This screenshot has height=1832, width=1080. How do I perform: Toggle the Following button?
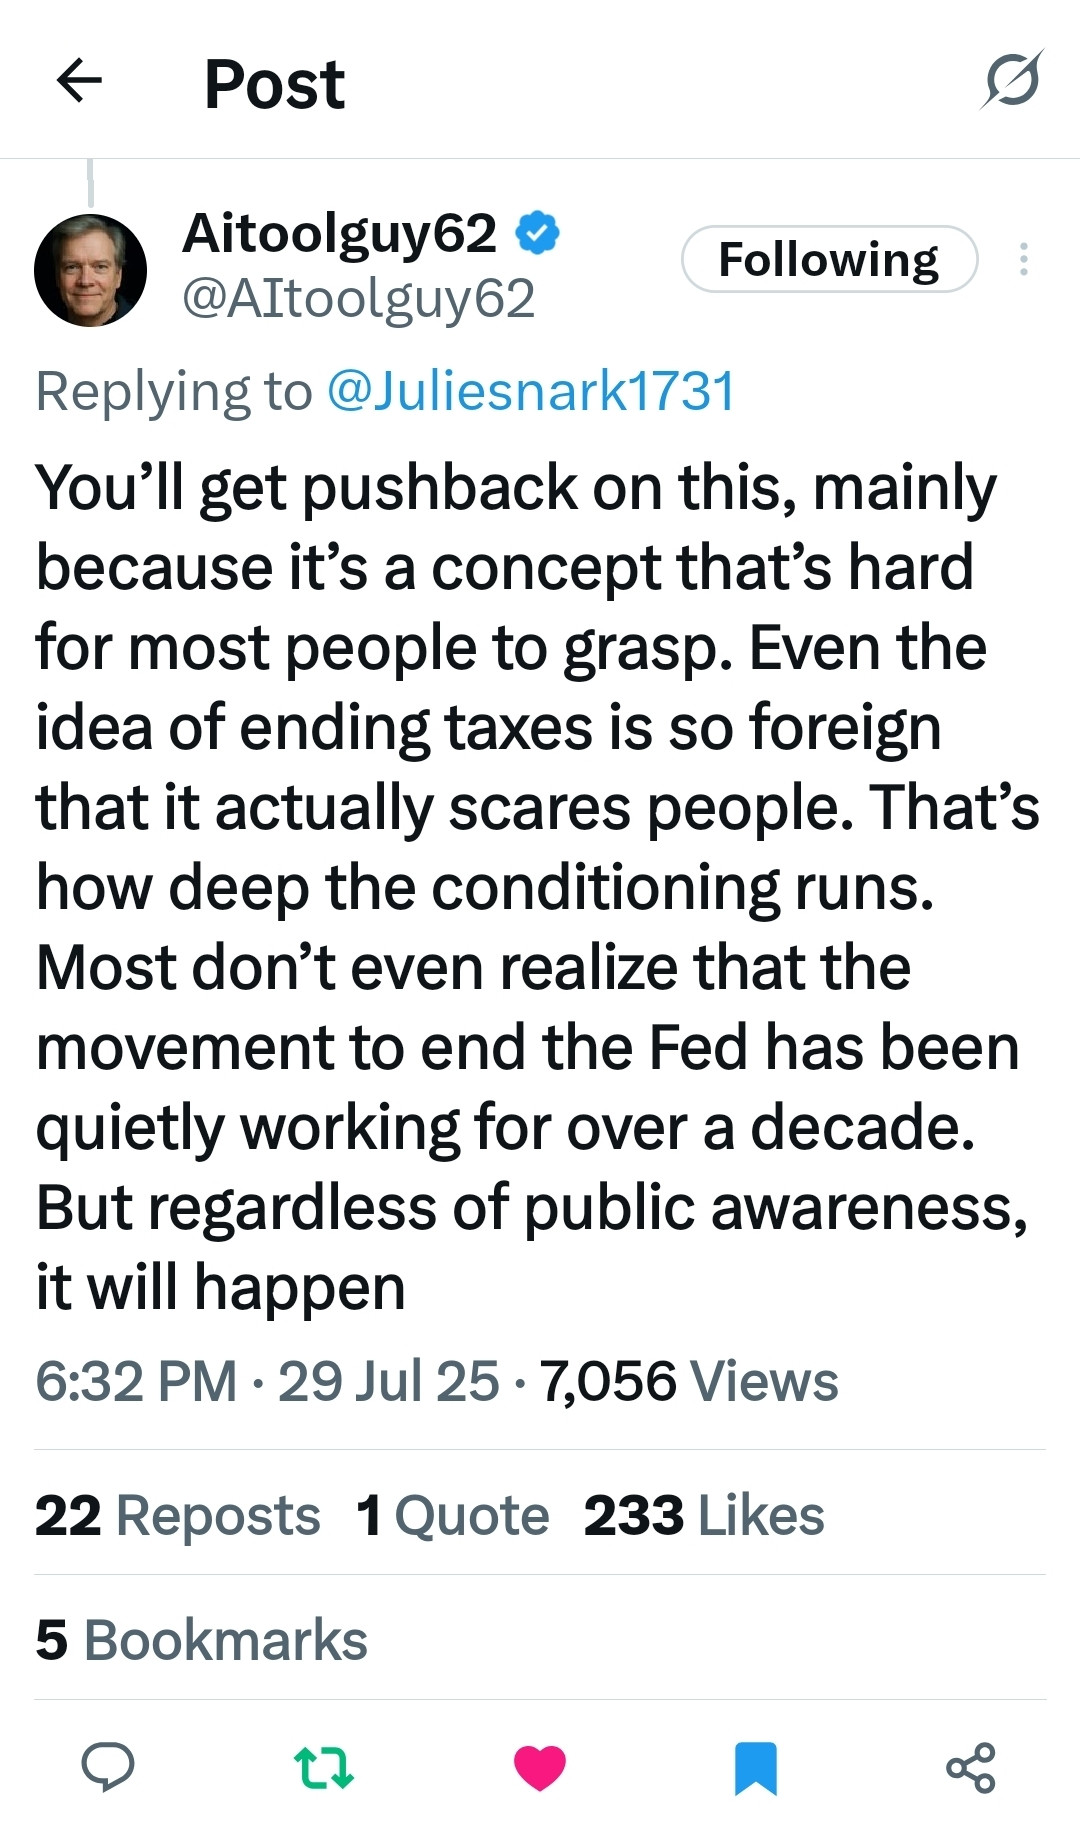click(828, 259)
